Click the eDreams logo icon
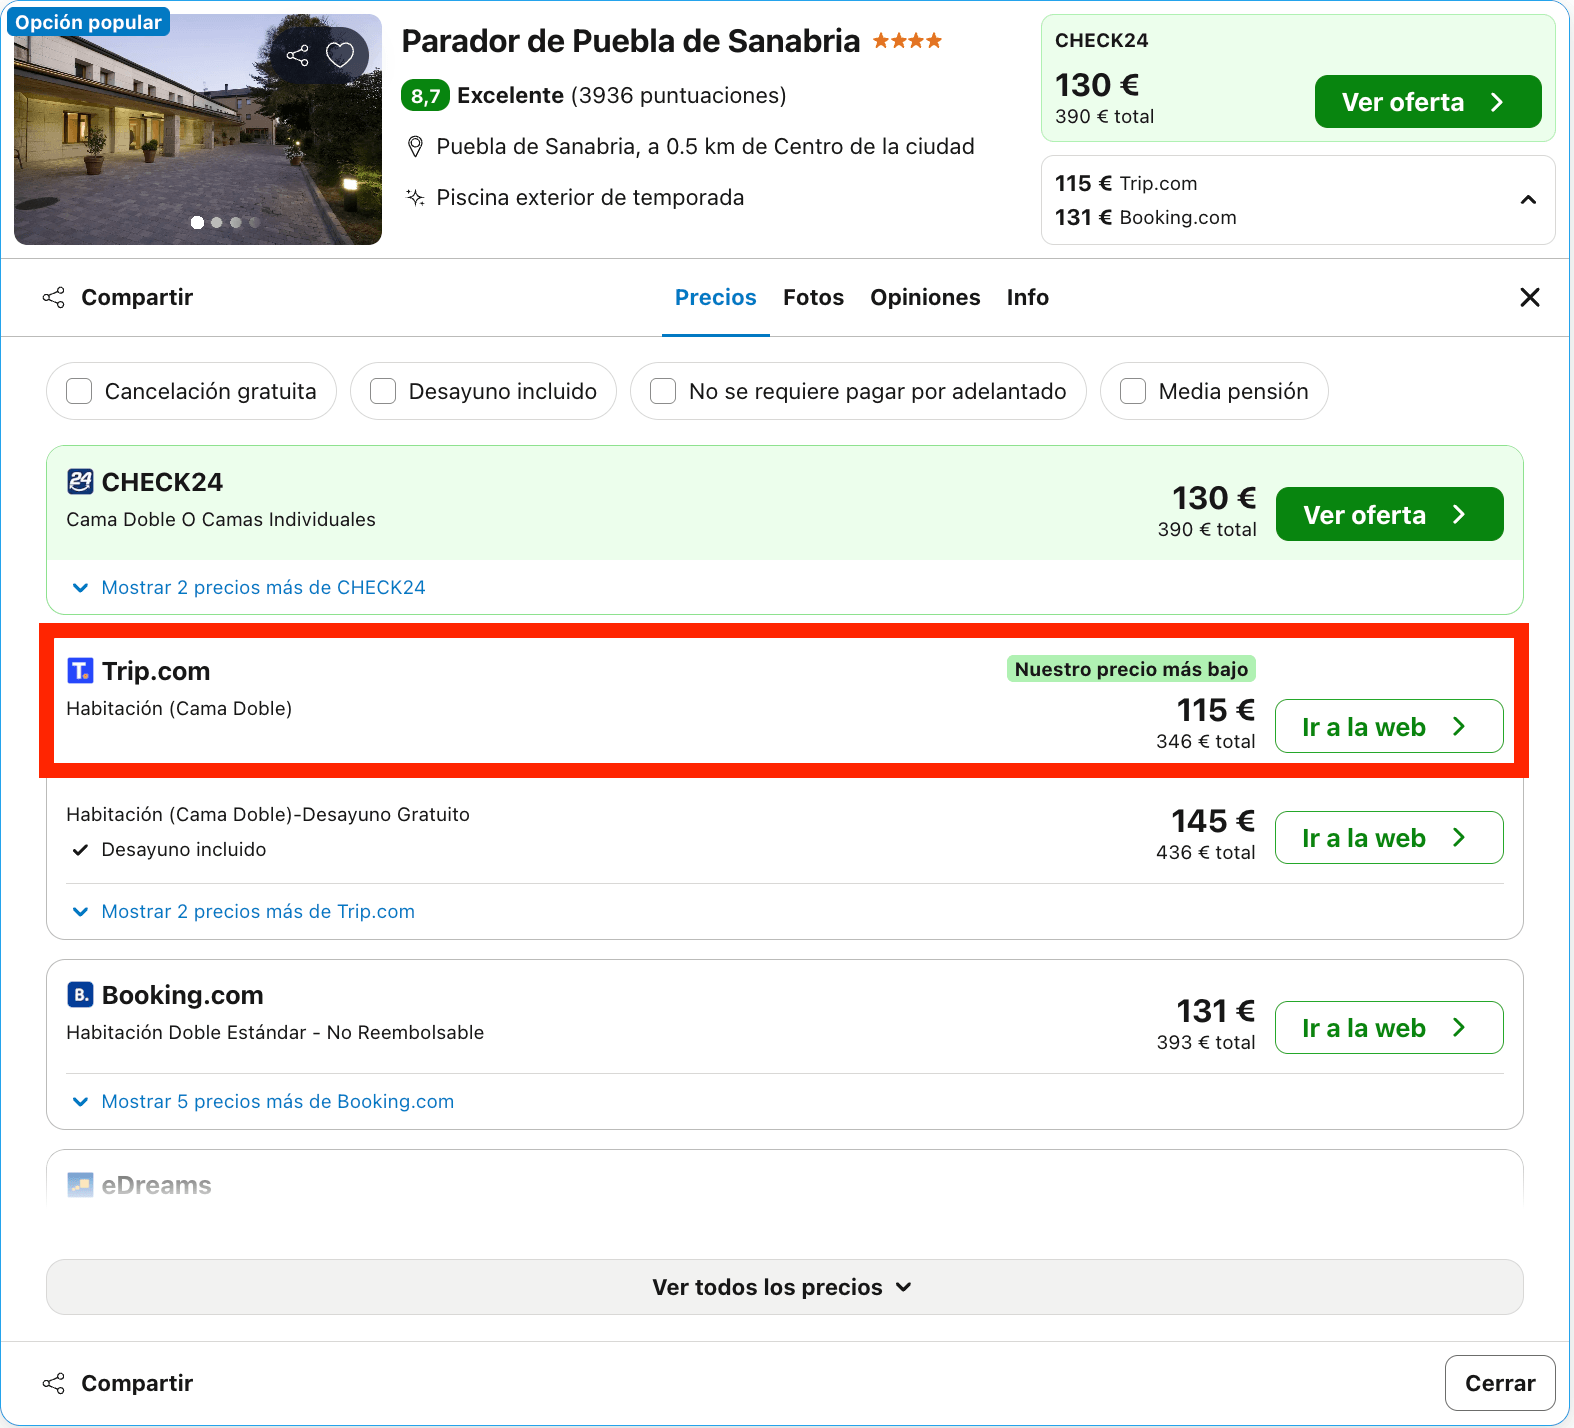The height and width of the screenshot is (1428, 1574). pyautogui.click(x=80, y=1185)
